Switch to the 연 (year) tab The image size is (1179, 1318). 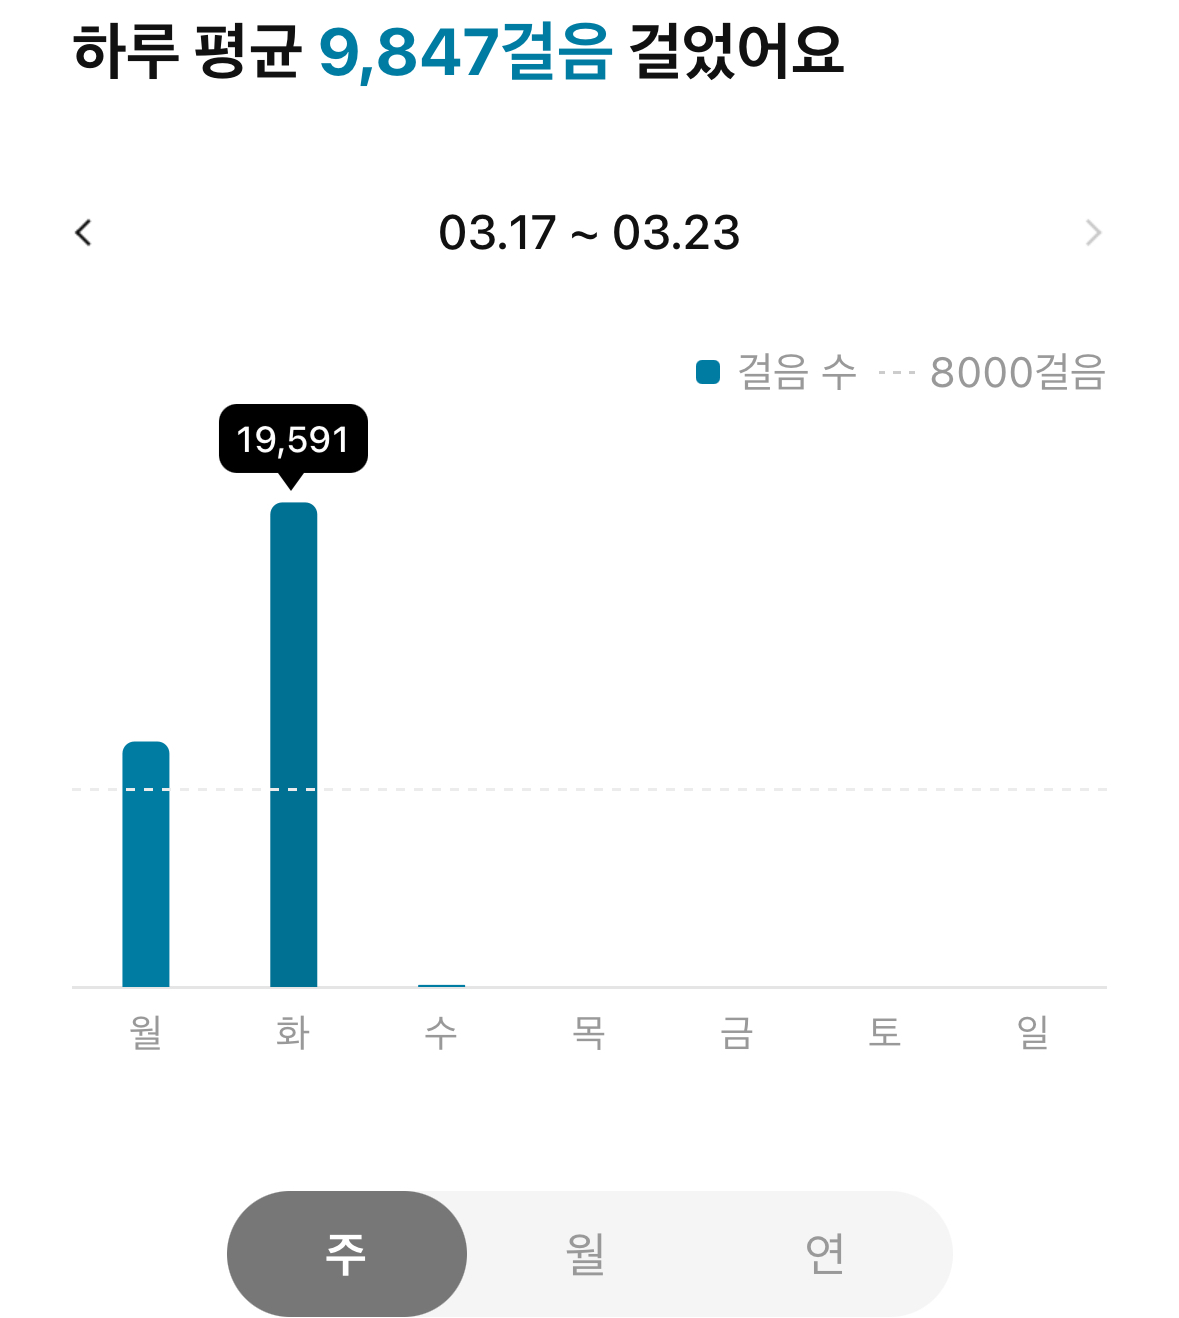tap(825, 1253)
